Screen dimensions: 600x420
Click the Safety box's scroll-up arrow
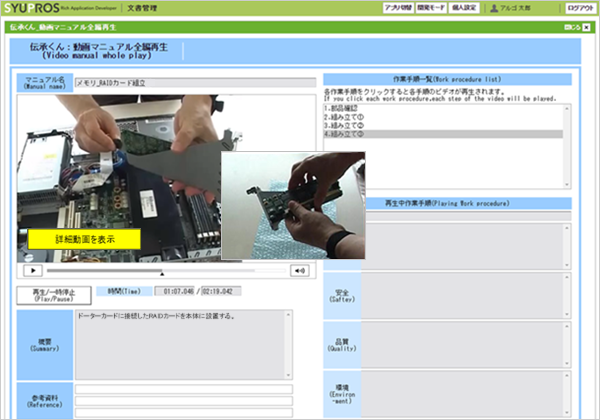(x=567, y=277)
